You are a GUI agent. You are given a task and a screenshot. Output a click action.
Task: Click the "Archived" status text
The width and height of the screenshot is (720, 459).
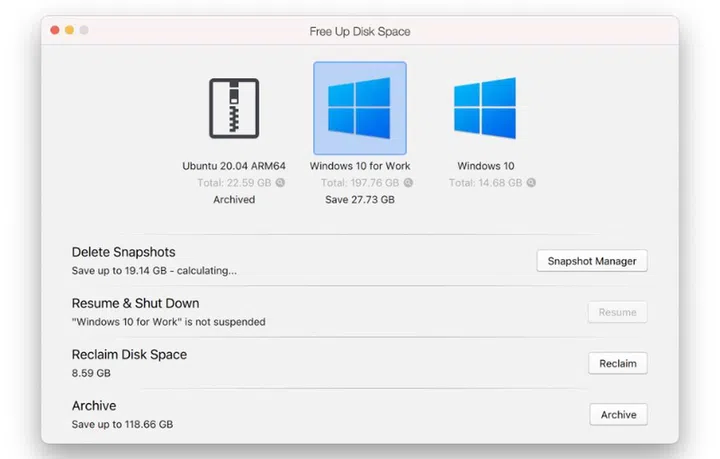tap(234, 200)
